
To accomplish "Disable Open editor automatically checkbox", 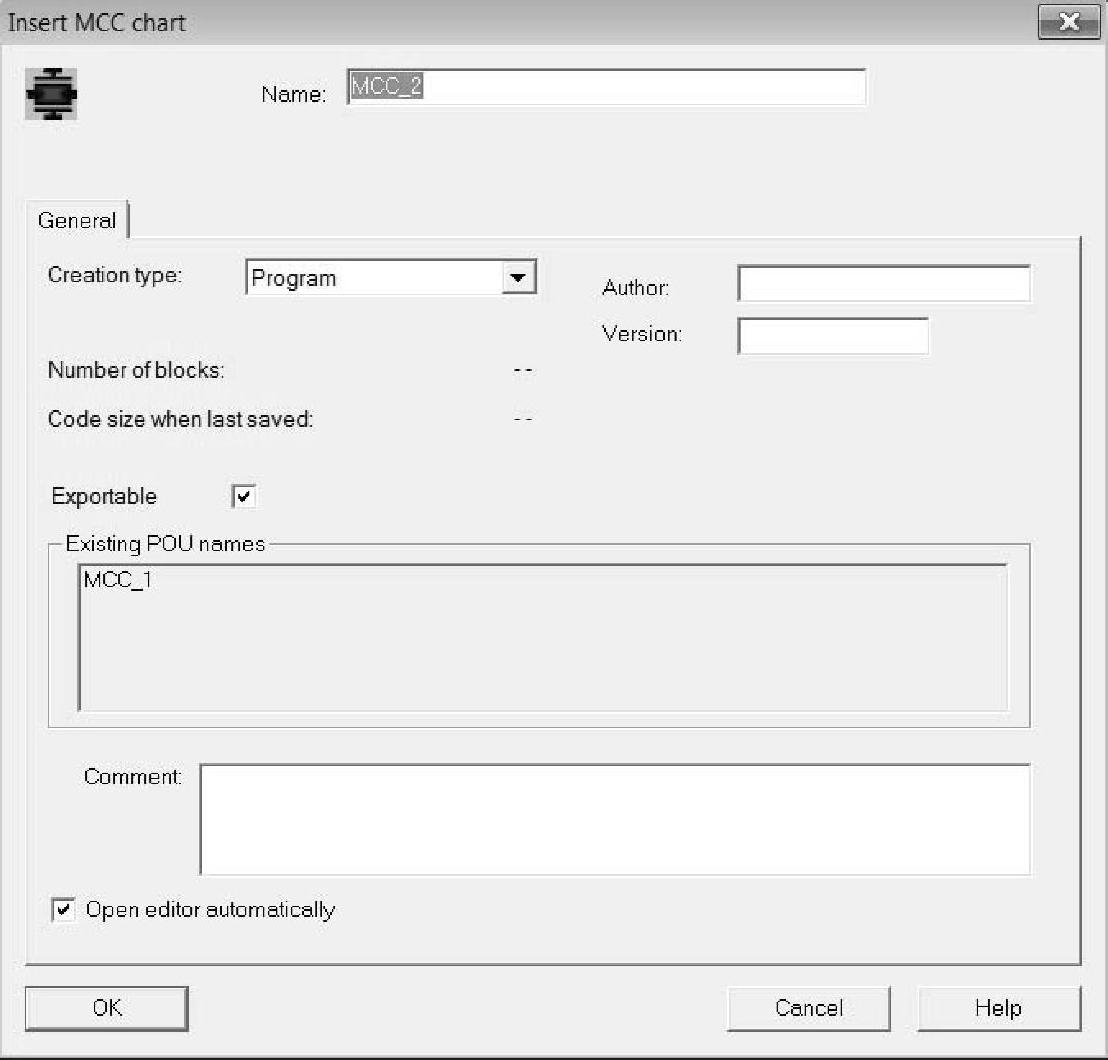I will tap(63, 909).
